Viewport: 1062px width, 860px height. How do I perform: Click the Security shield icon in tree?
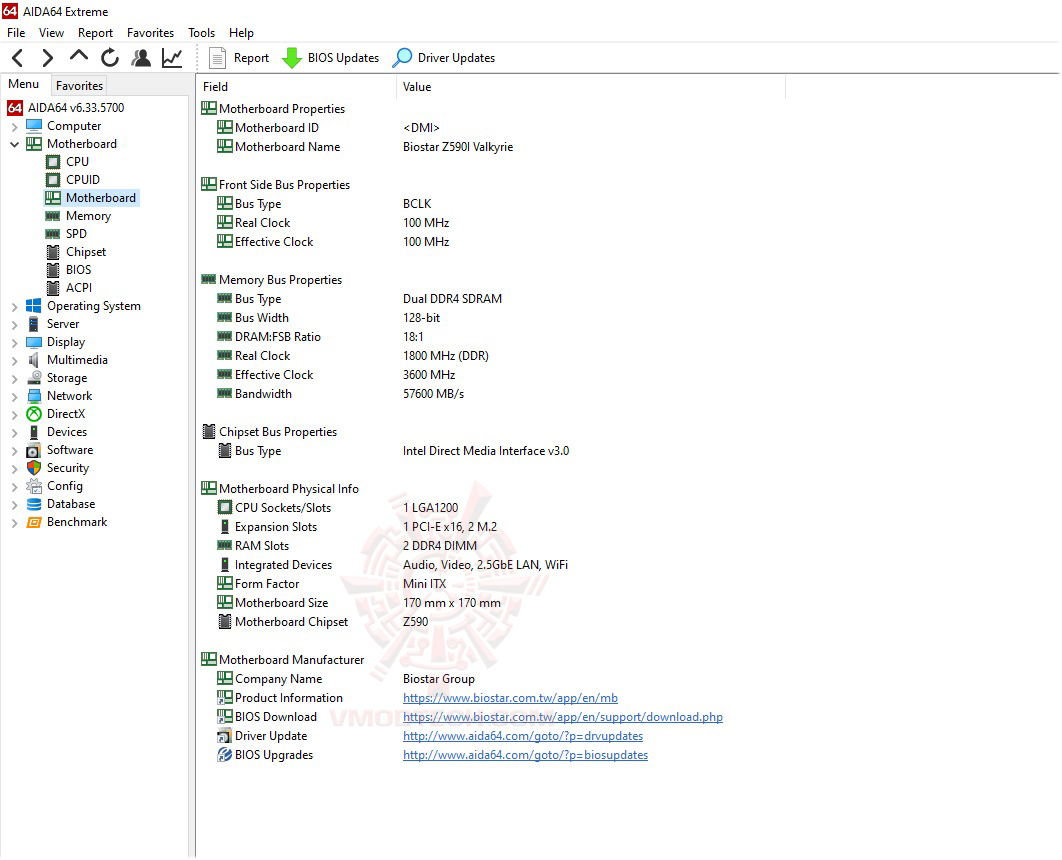pyautogui.click(x=34, y=468)
